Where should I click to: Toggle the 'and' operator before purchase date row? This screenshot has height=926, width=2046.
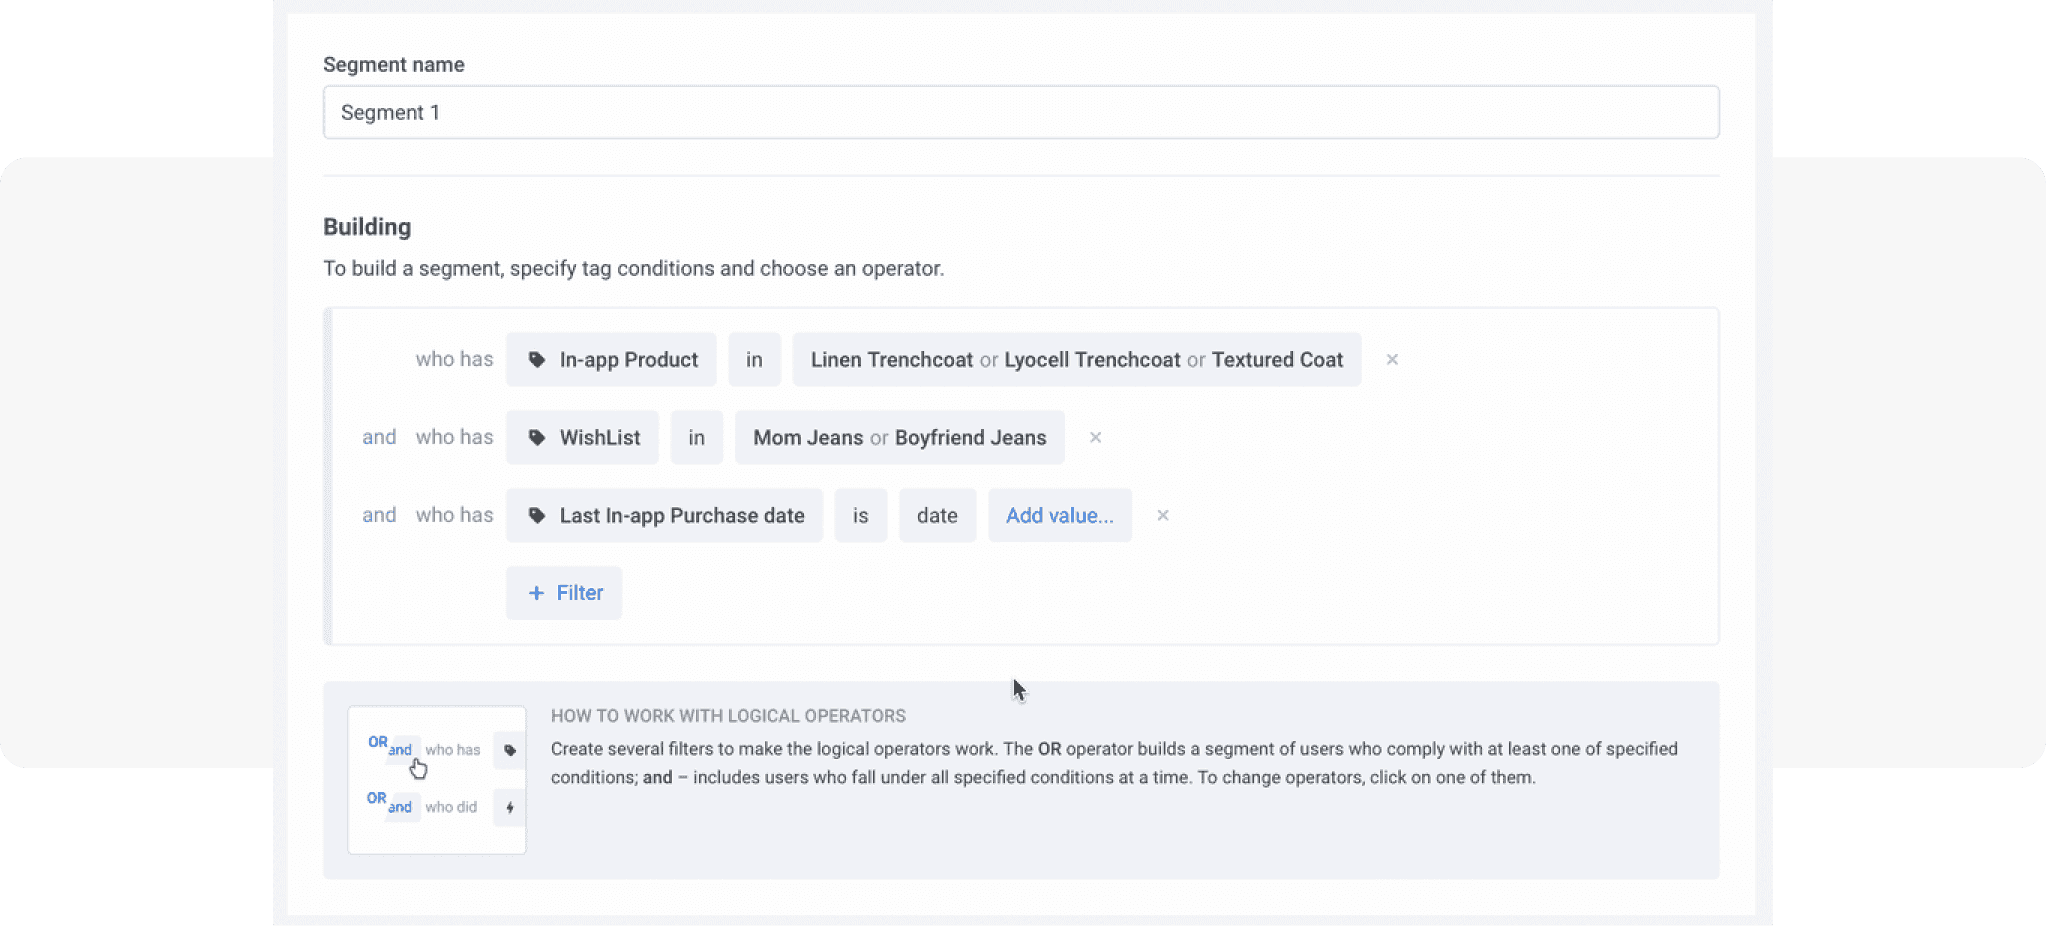[x=379, y=515]
